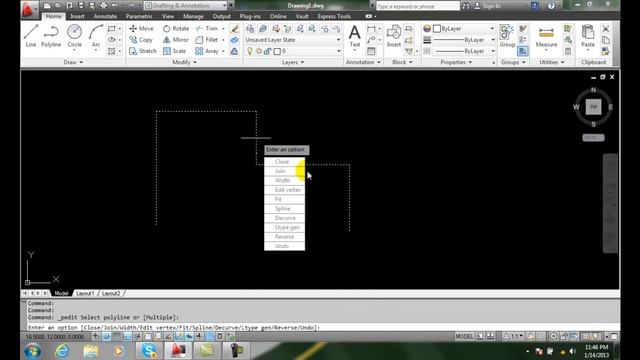This screenshot has width=640, height=360.
Task: Click the command line input
Action: coord(322,327)
